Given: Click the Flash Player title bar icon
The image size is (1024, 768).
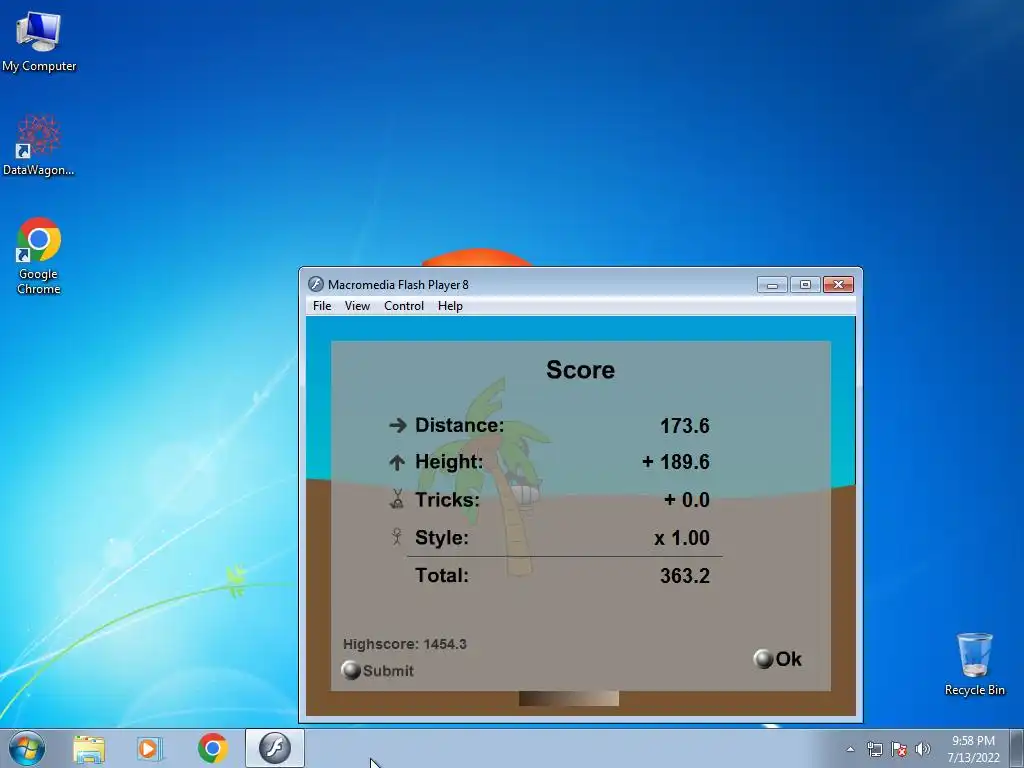Looking at the screenshot, I should 315,284.
